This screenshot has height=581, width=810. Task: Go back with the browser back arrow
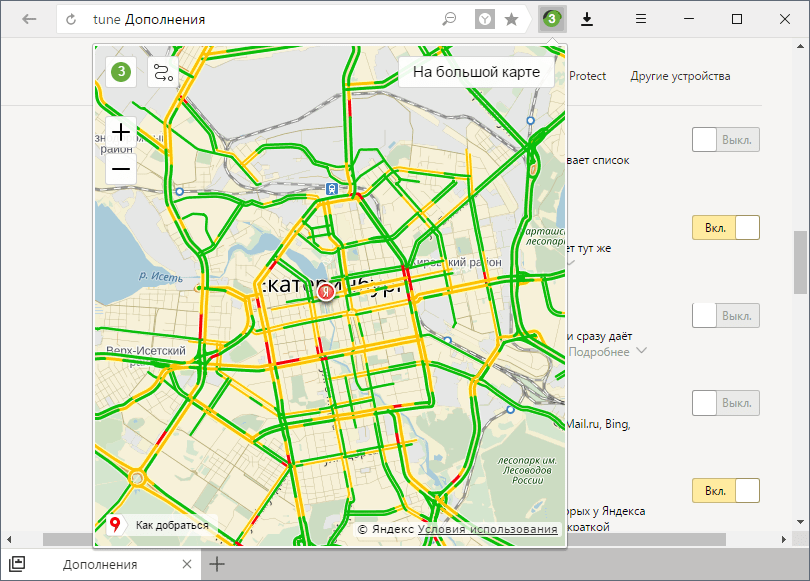pyautogui.click(x=29, y=19)
